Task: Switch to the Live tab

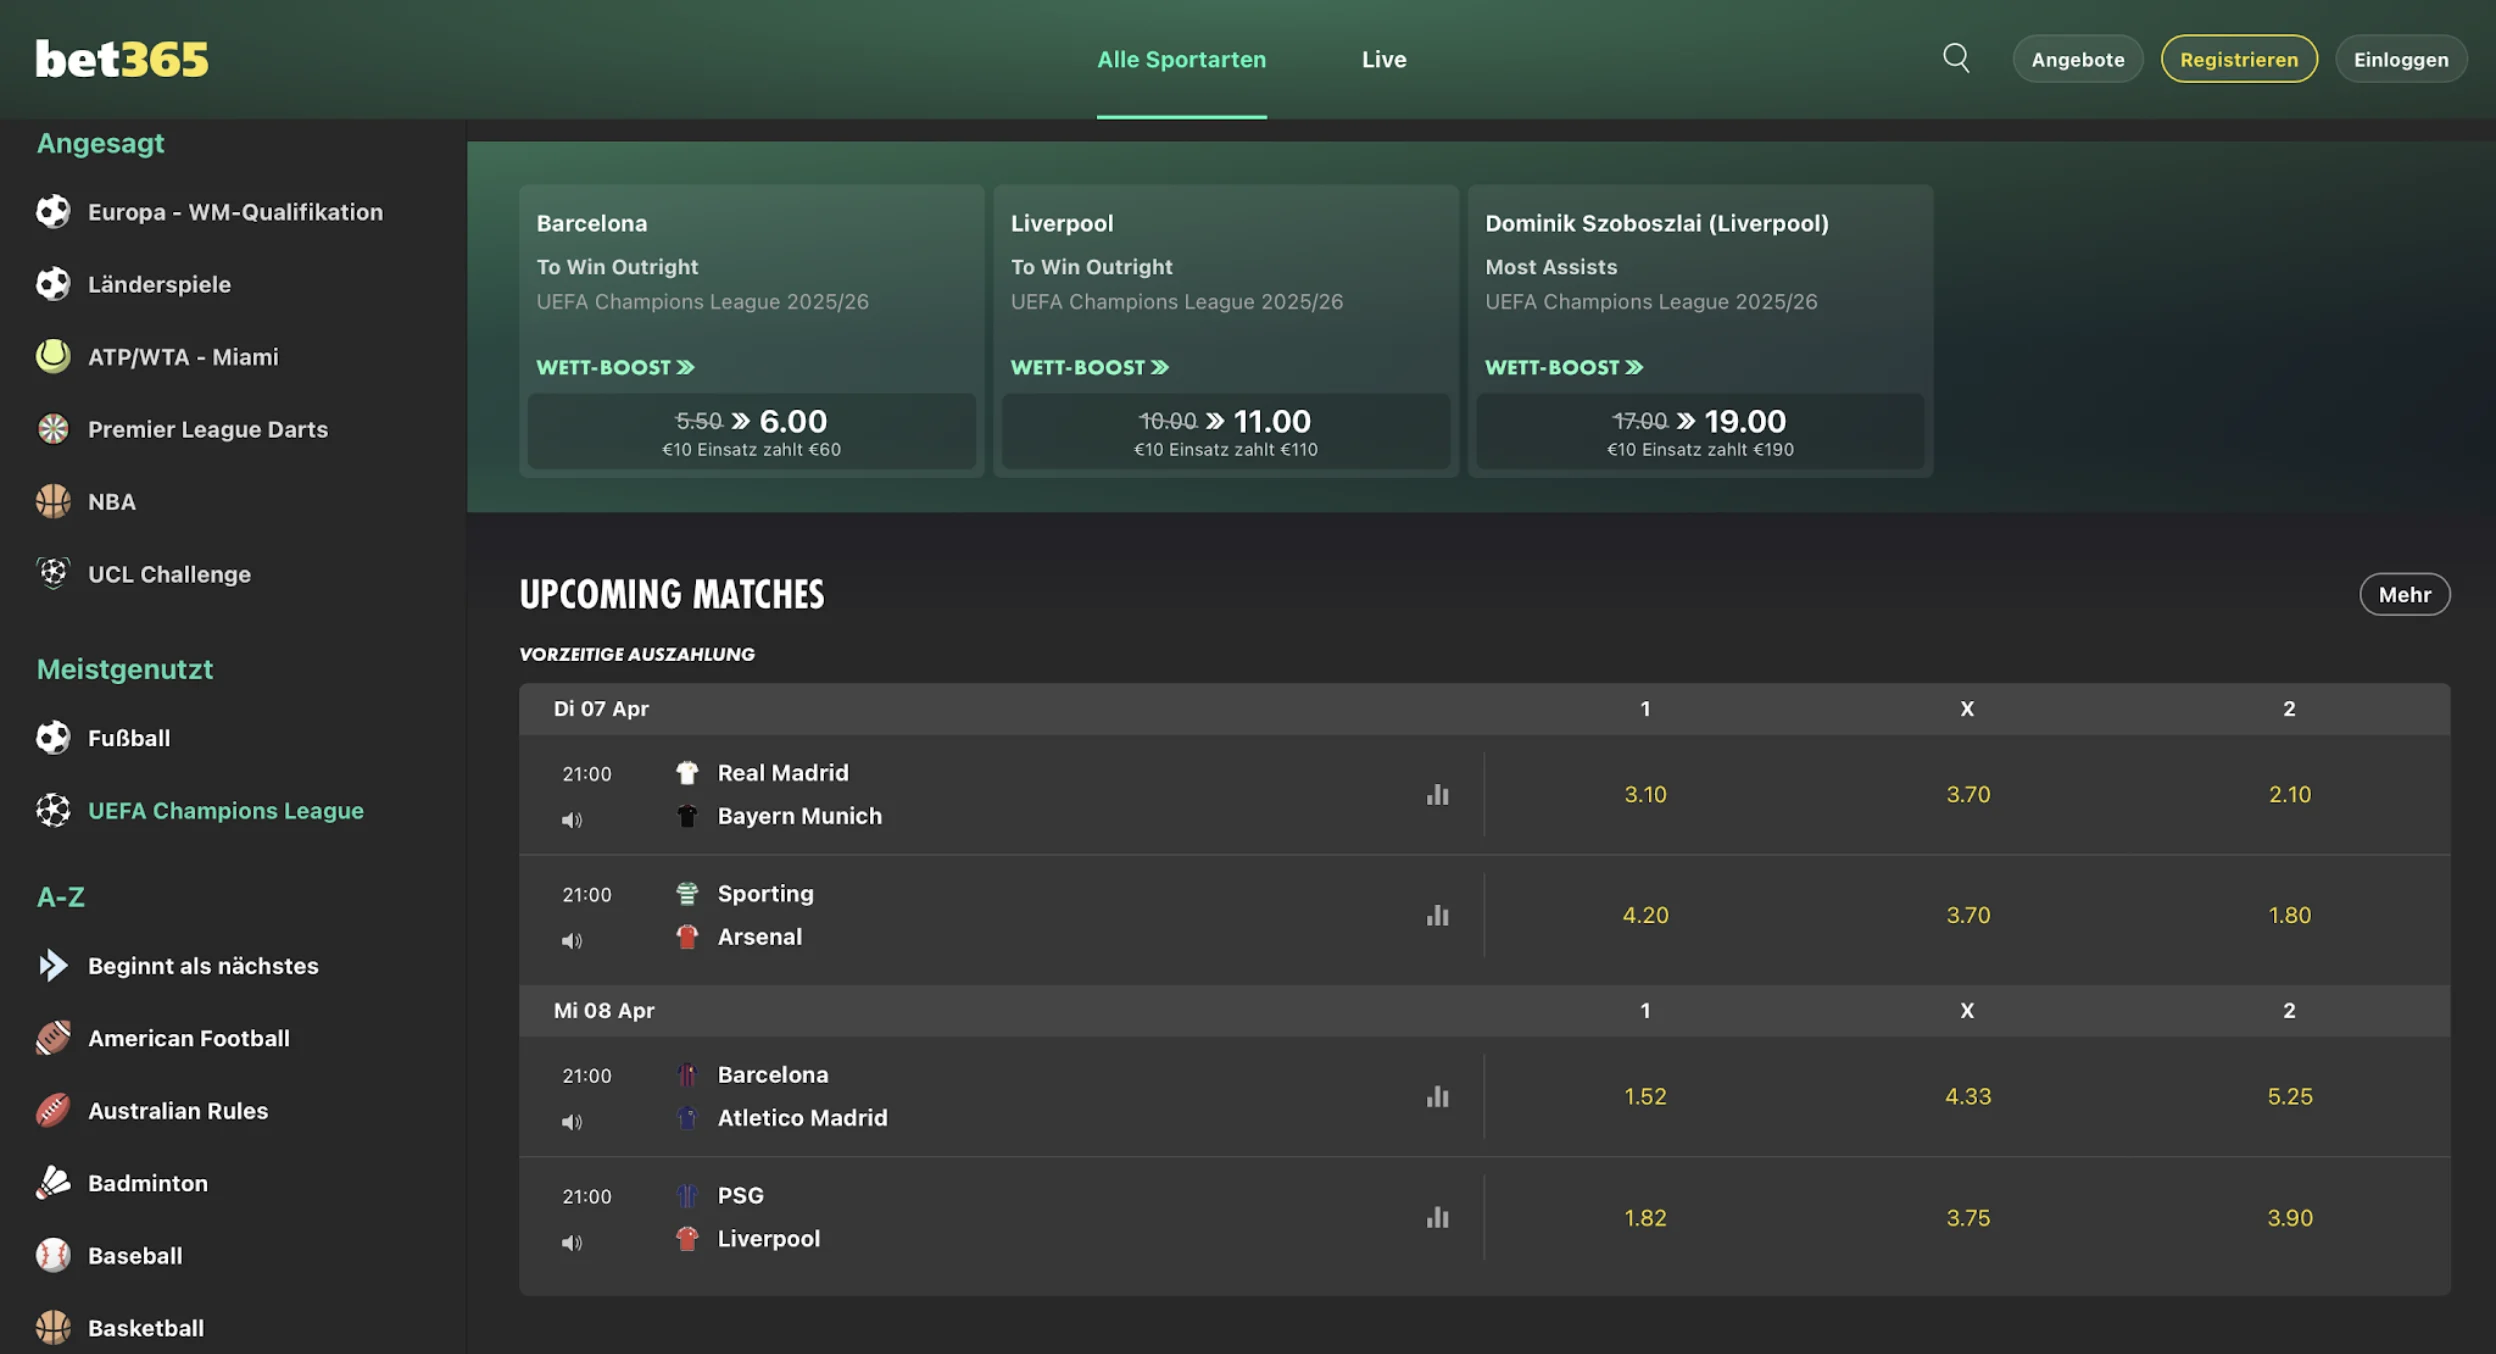Action: coord(1383,60)
